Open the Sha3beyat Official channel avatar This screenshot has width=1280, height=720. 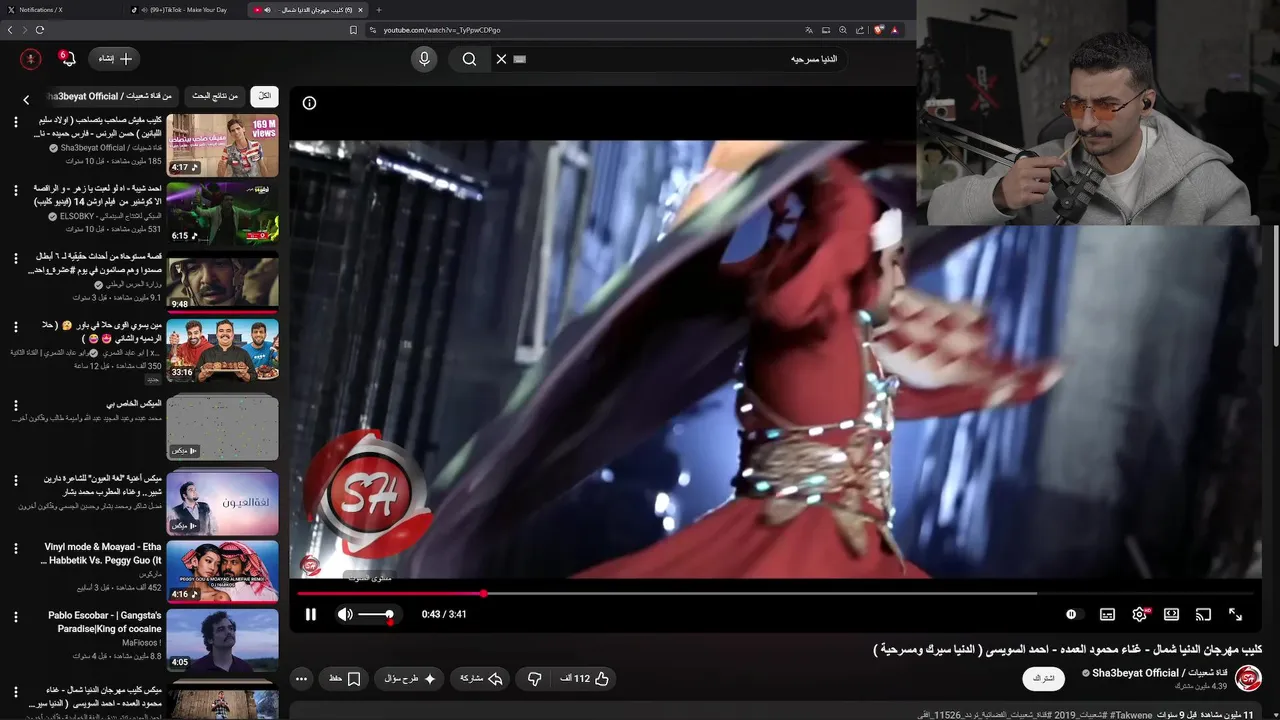point(1248,678)
